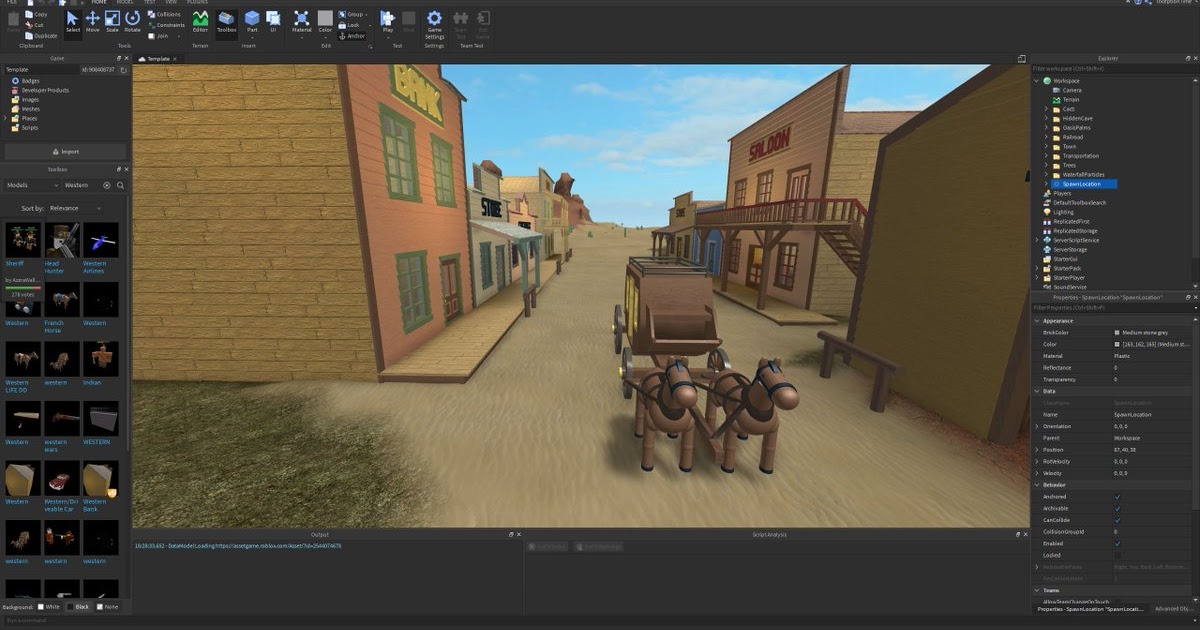Activate the Scale tool
Viewport: 1200px width, 630px height.
point(112,21)
